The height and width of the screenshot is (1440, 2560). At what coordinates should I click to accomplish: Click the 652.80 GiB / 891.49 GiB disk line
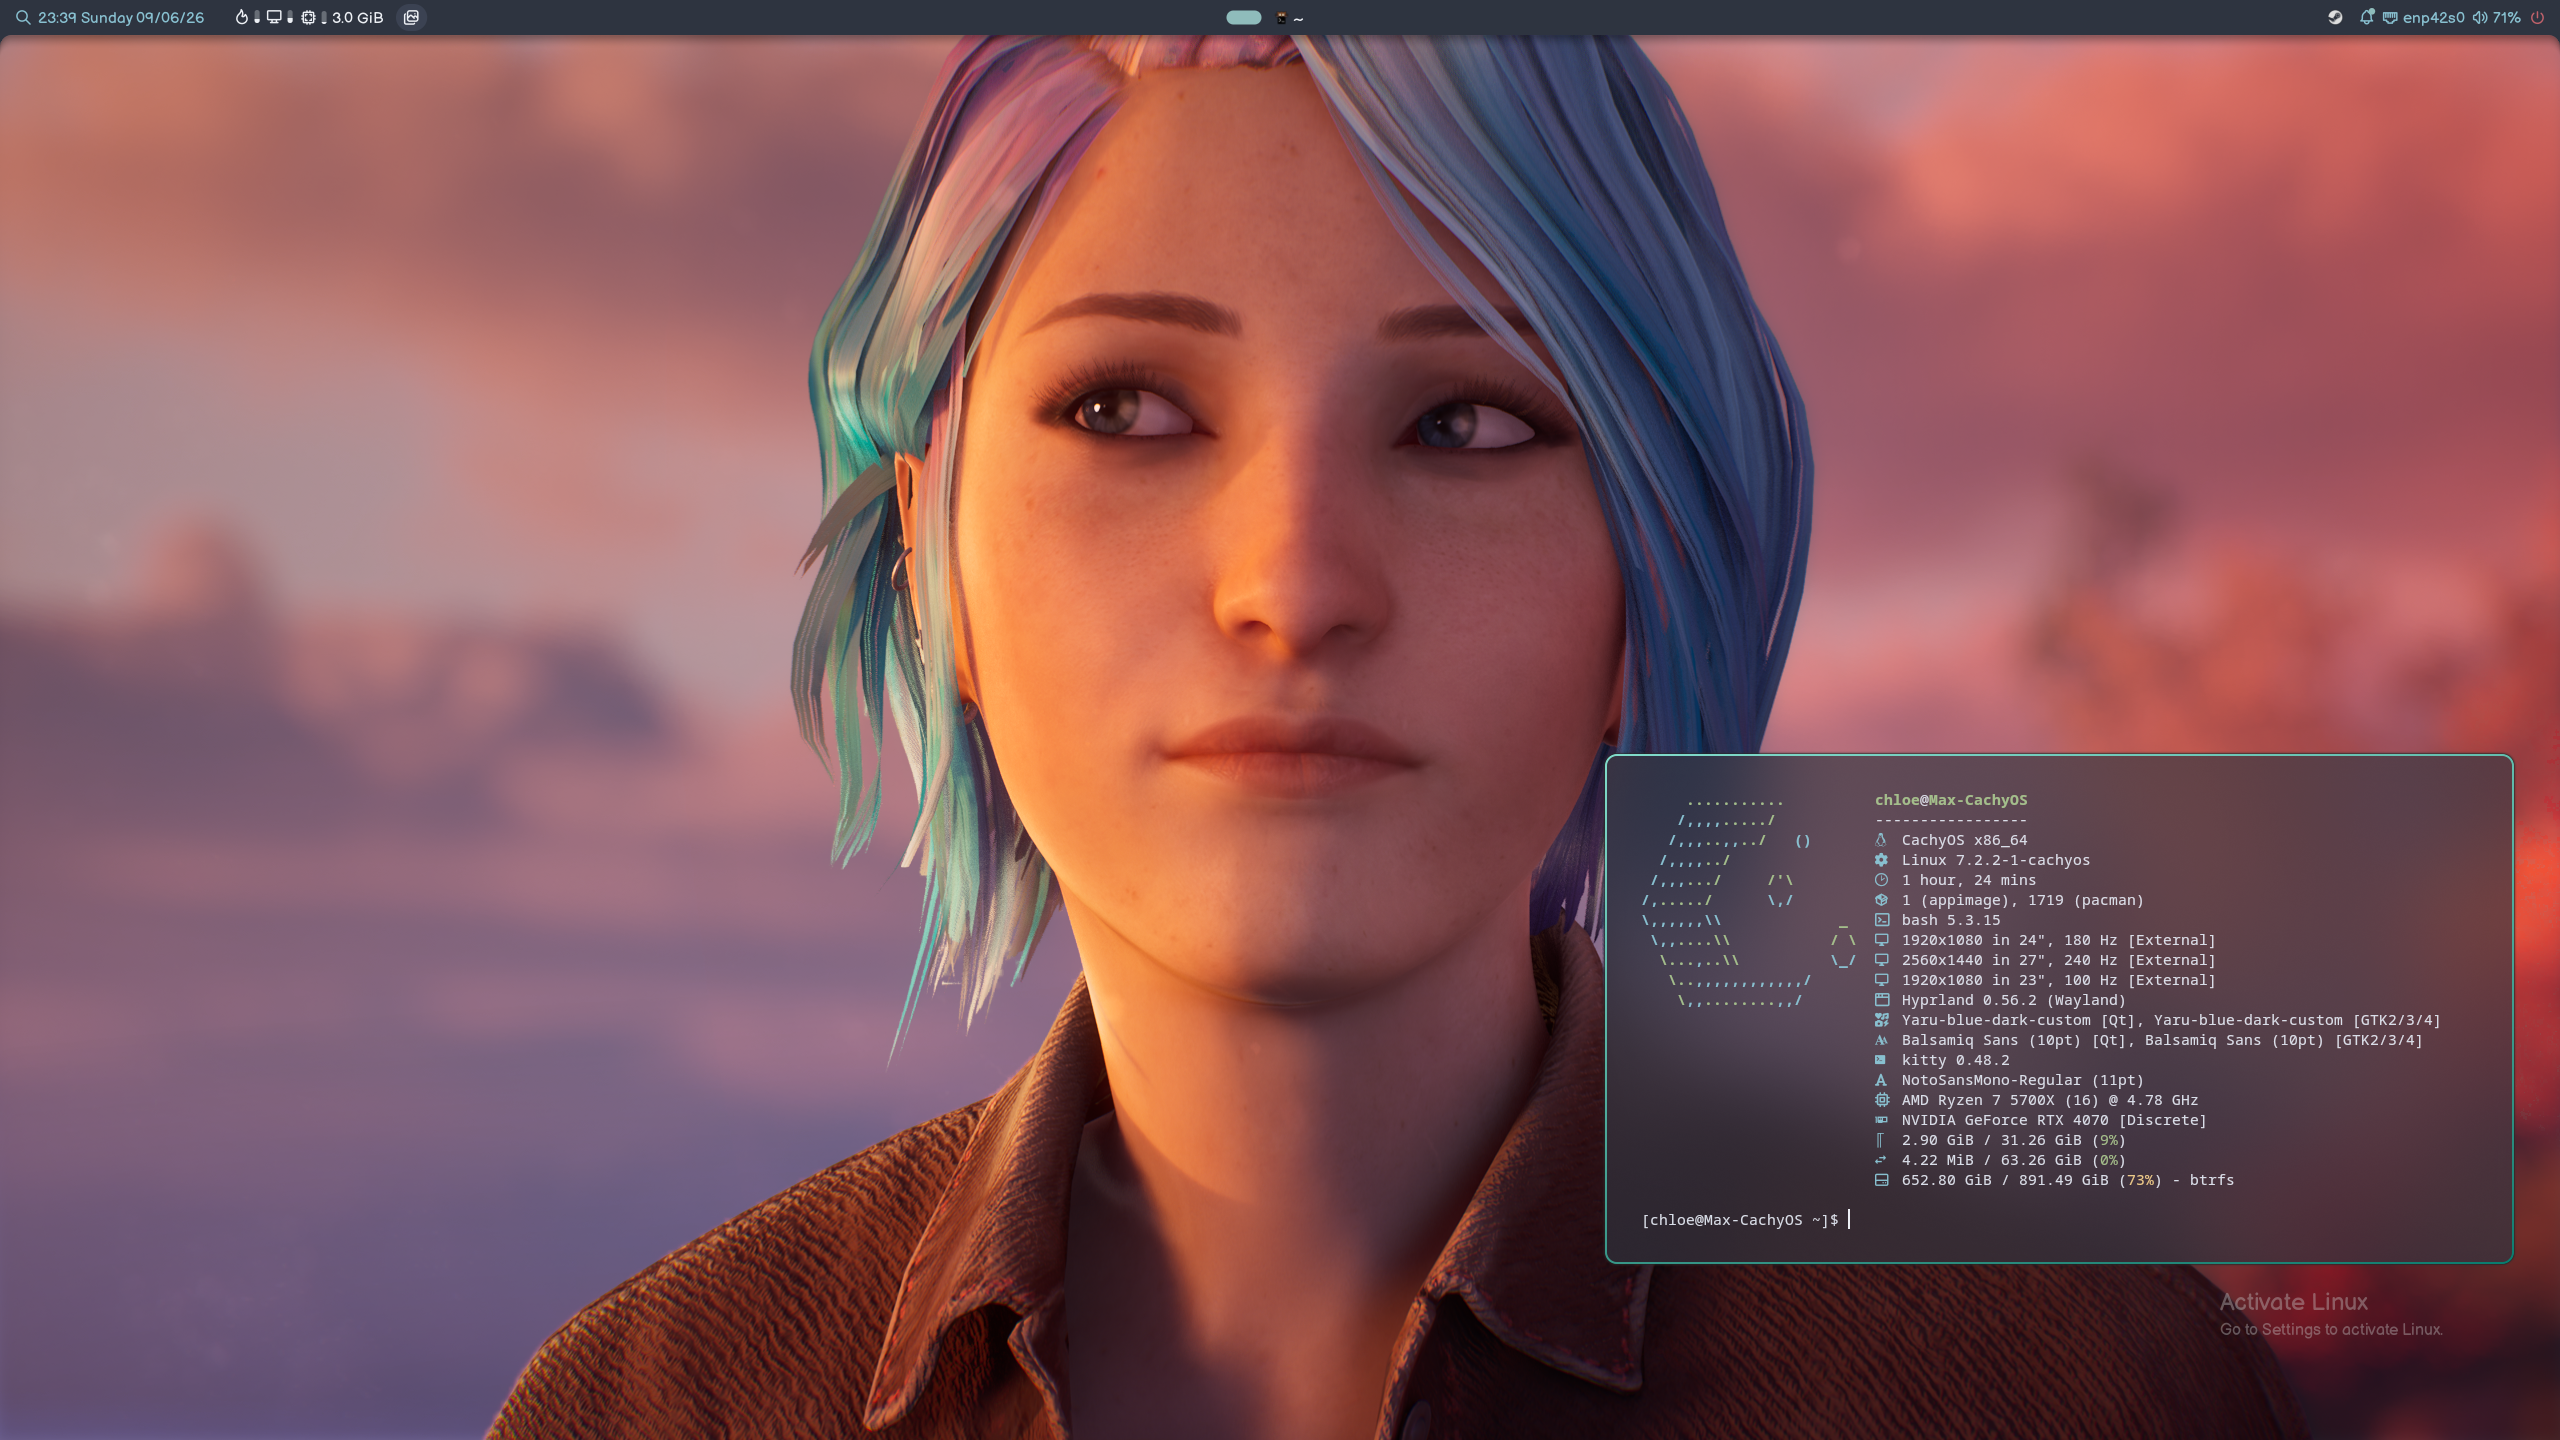coord(2067,1180)
